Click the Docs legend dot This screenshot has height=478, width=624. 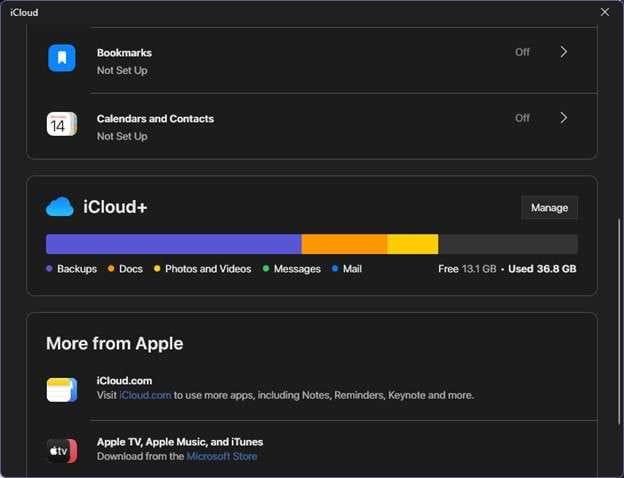tap(111, 269)
